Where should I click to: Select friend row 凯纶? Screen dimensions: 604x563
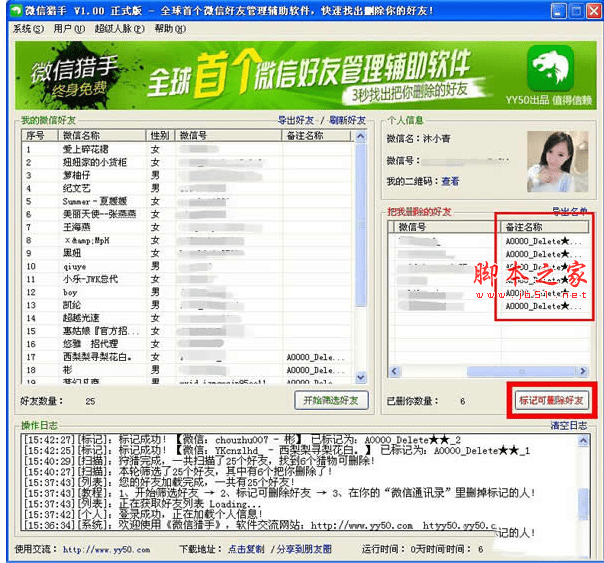pyautogui.click(x=187, y=305)
